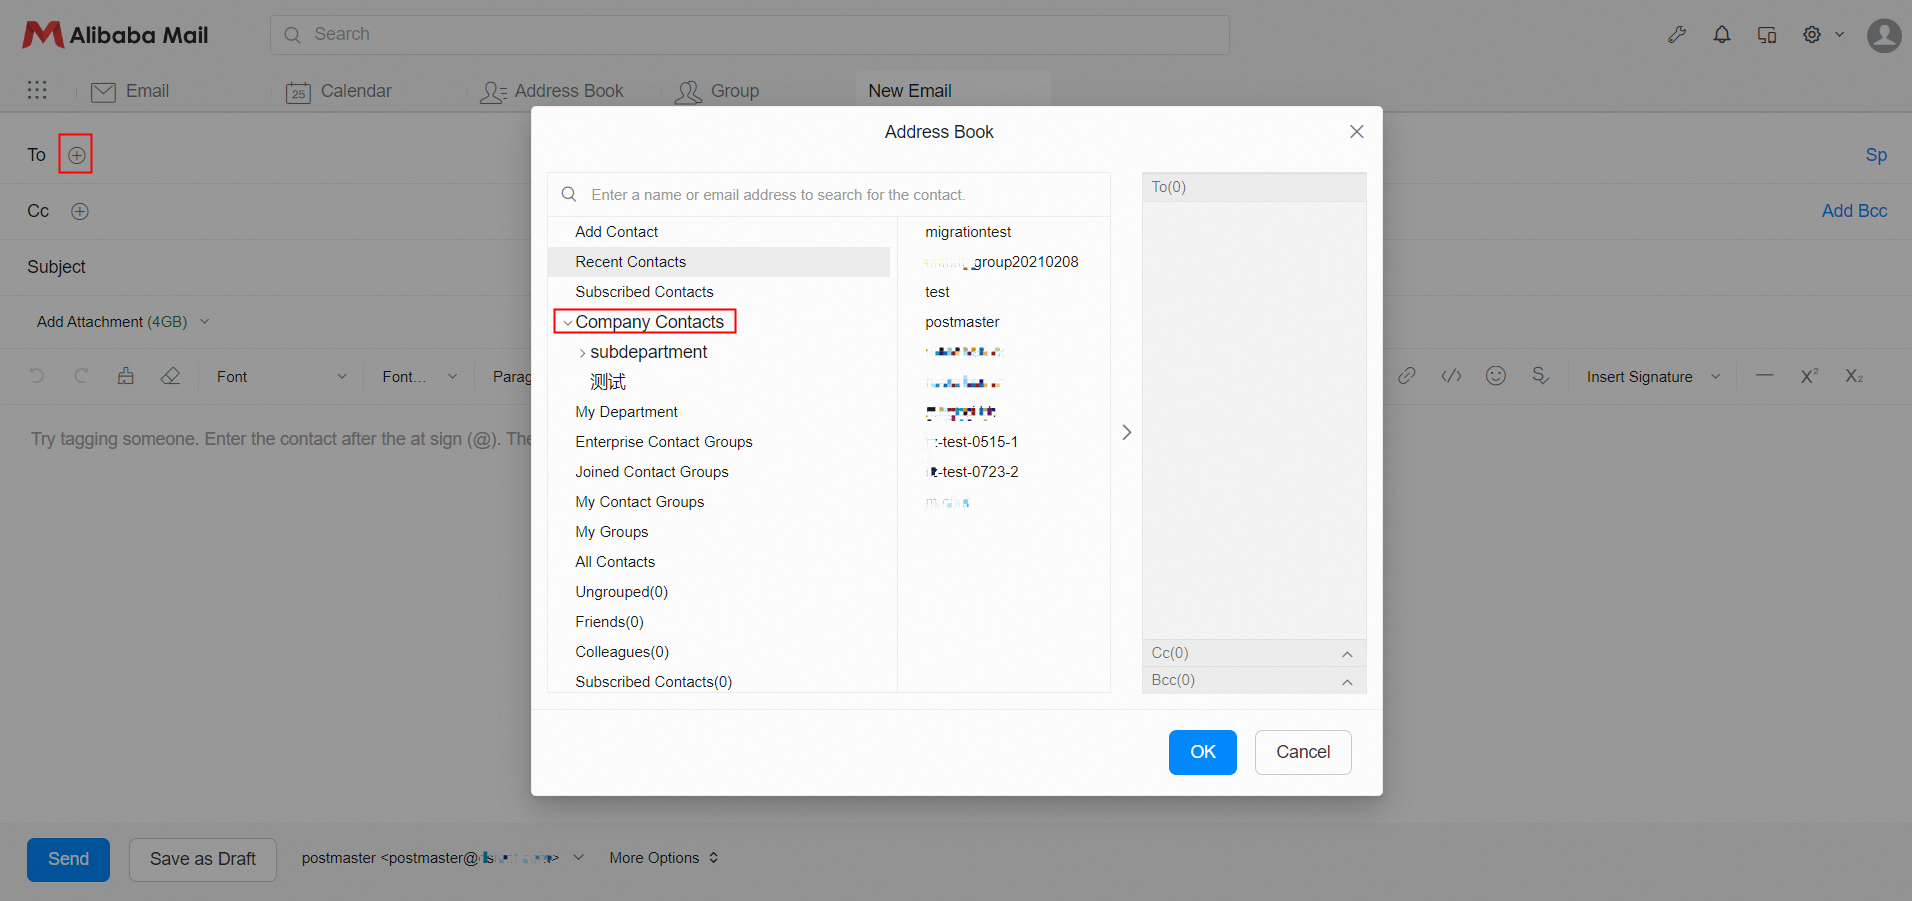Open the Email module
Image resolution: width=1912 pixels, height=901 pixels.
coord(130,91)
